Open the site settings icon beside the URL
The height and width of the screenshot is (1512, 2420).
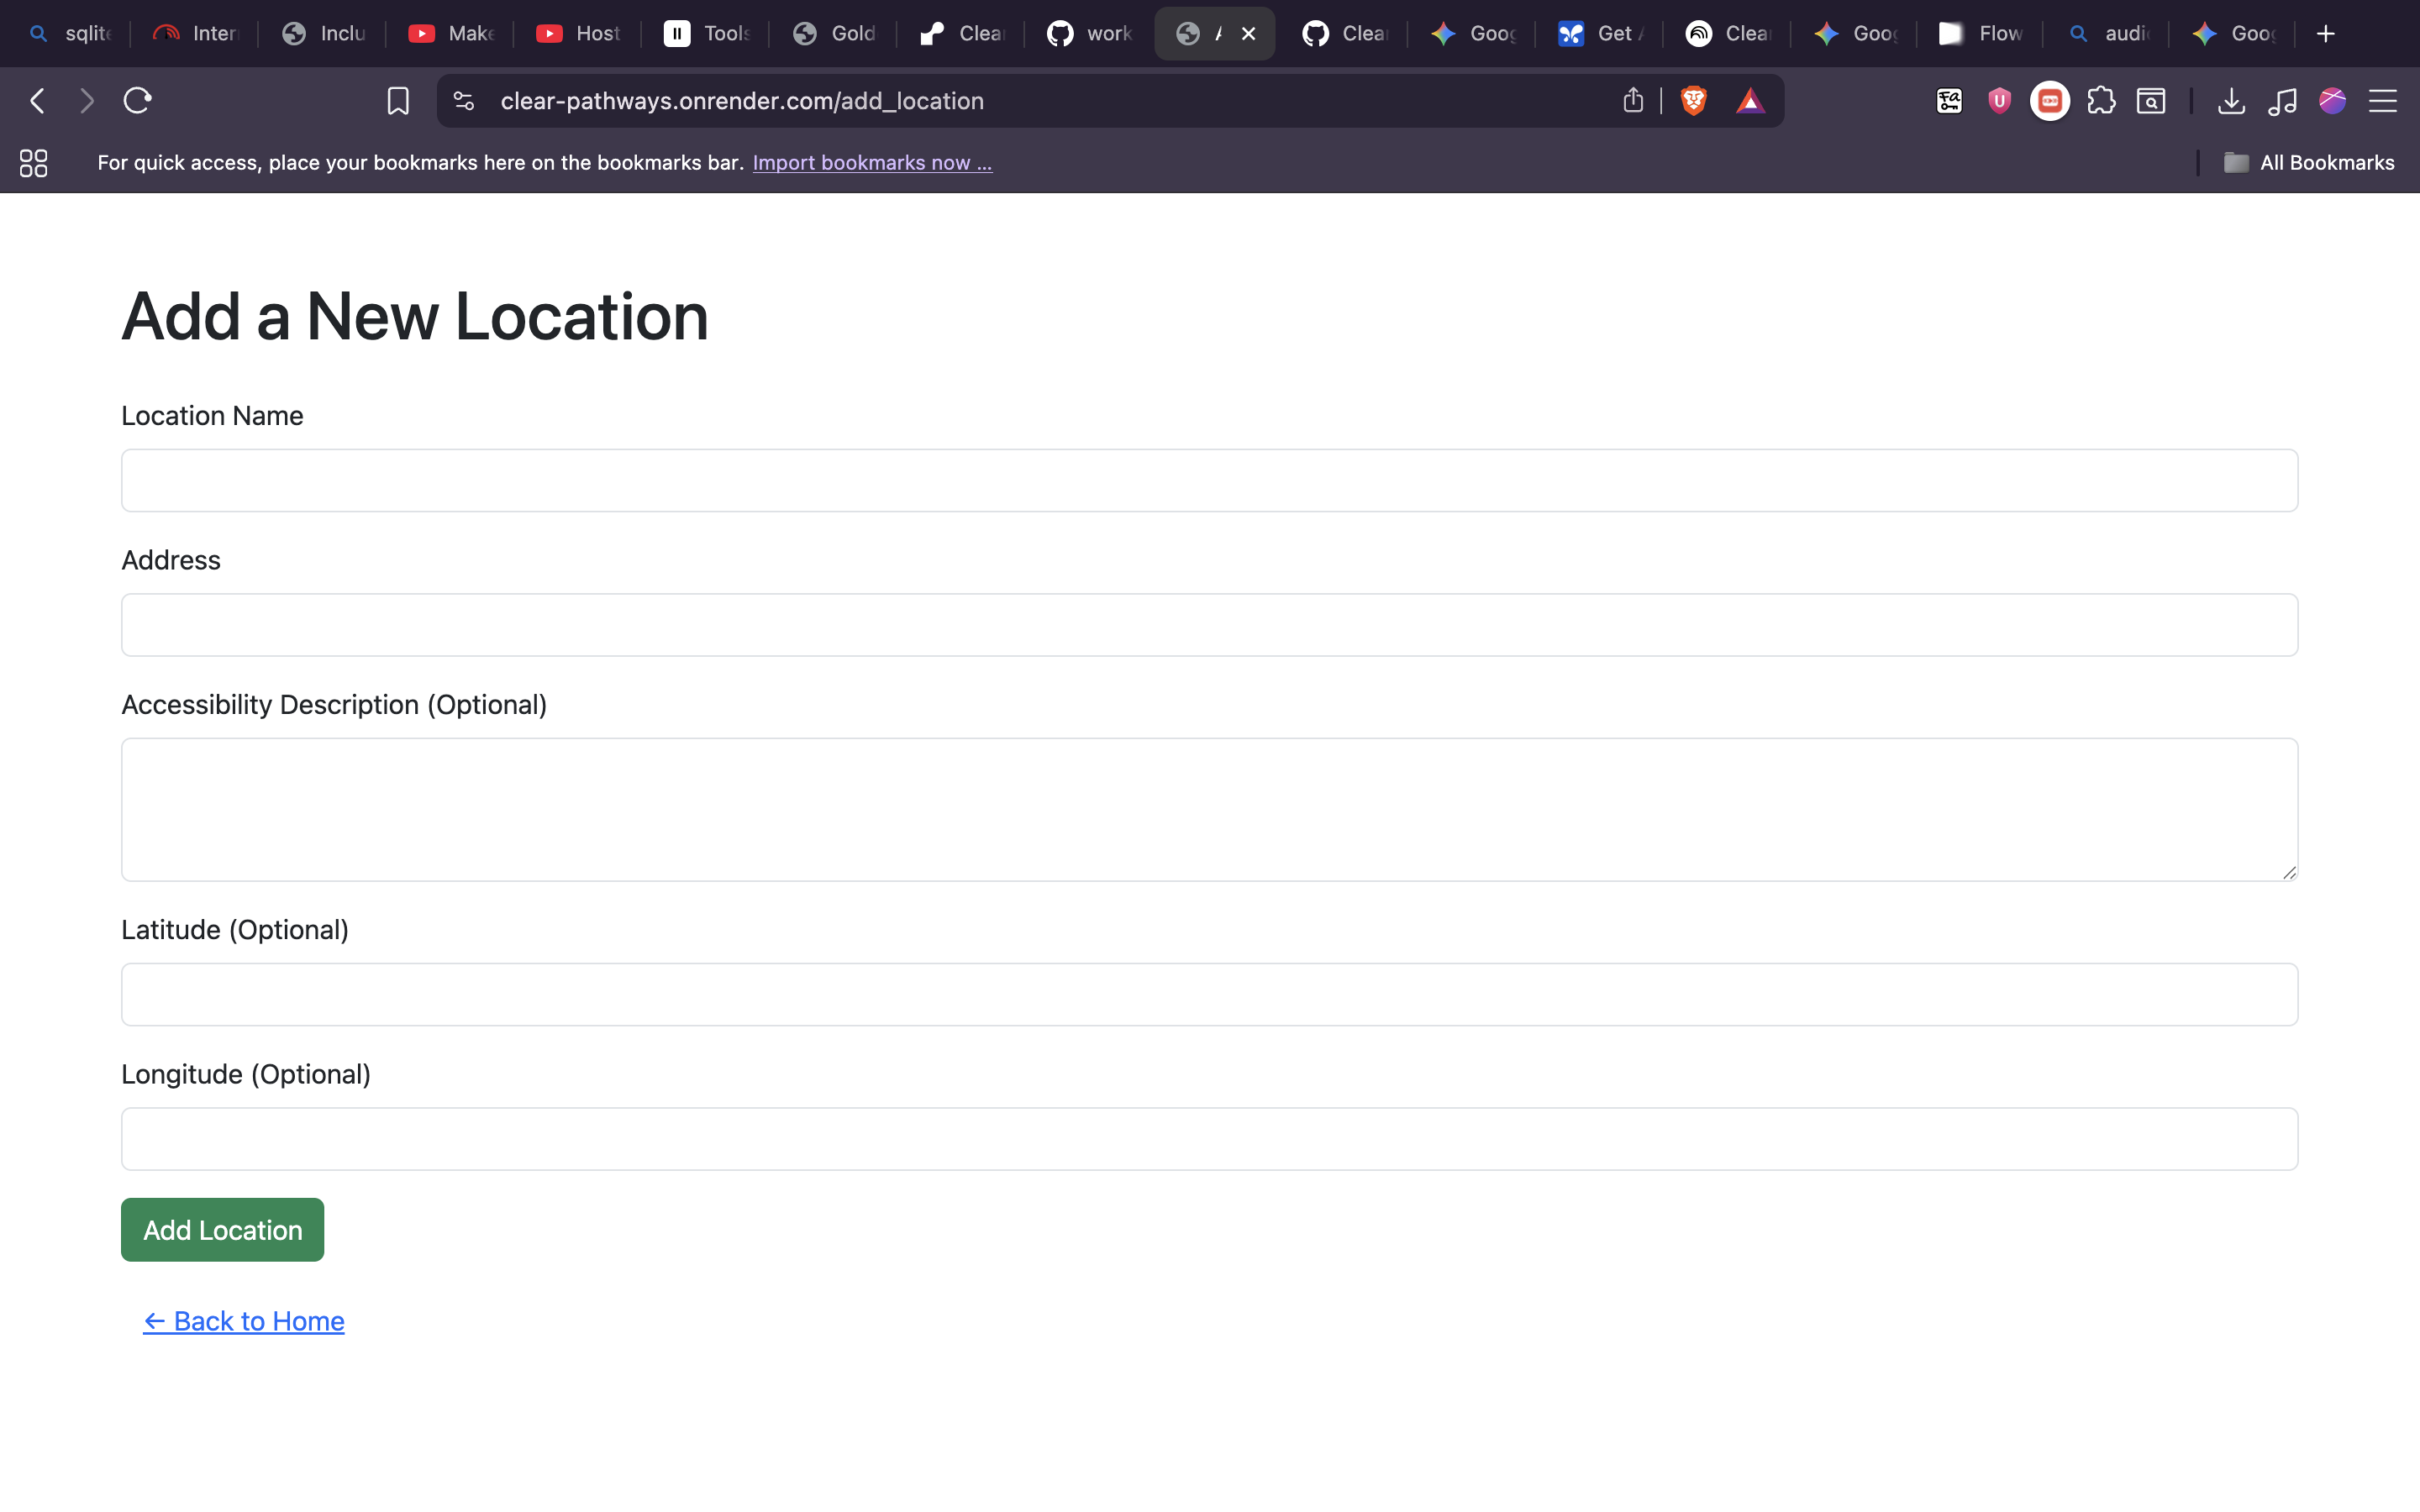click(463, 101)
